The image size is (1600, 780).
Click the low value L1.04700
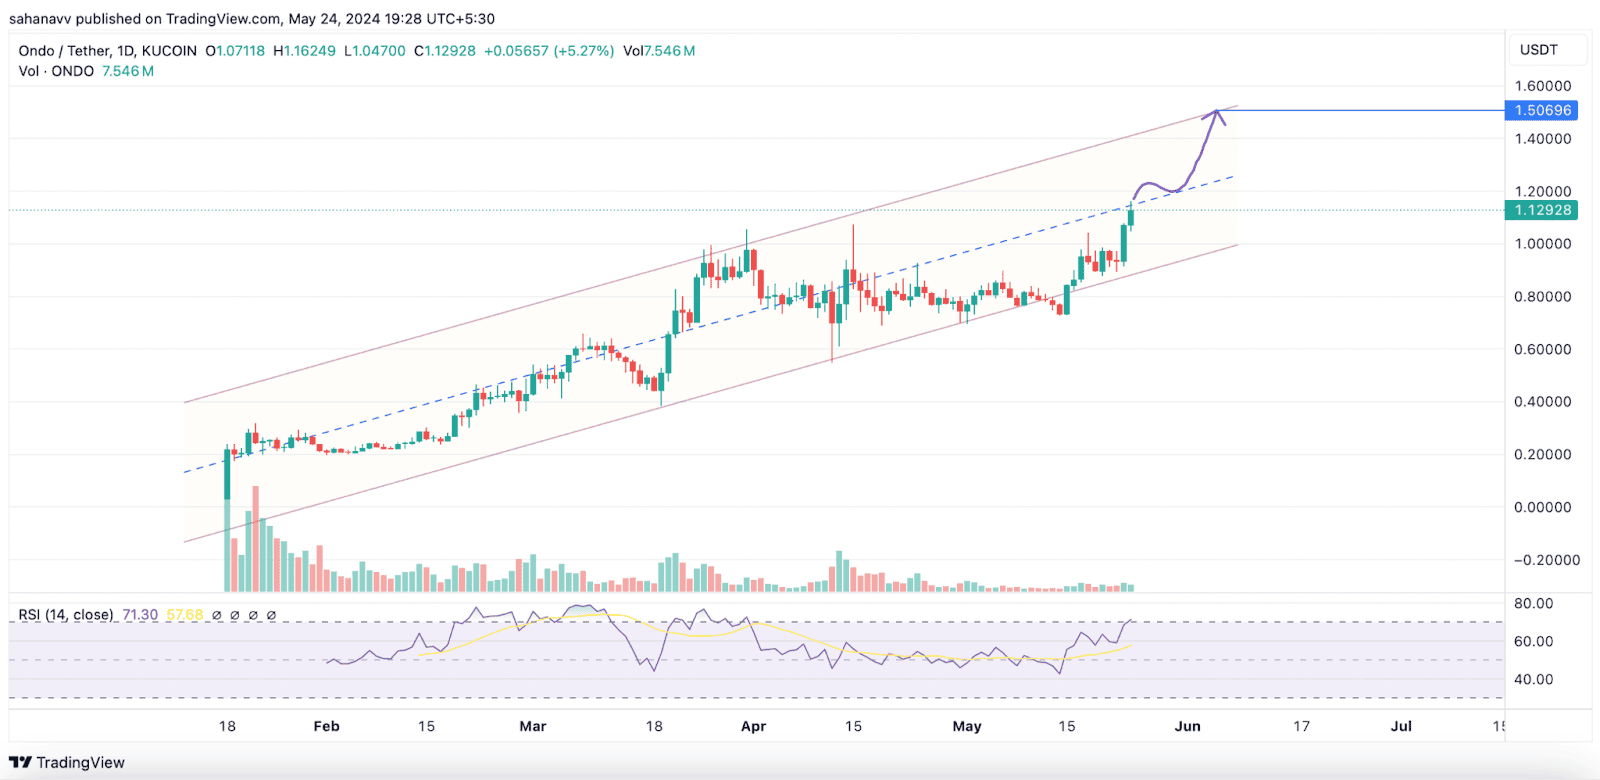click(x=375, y=51)
